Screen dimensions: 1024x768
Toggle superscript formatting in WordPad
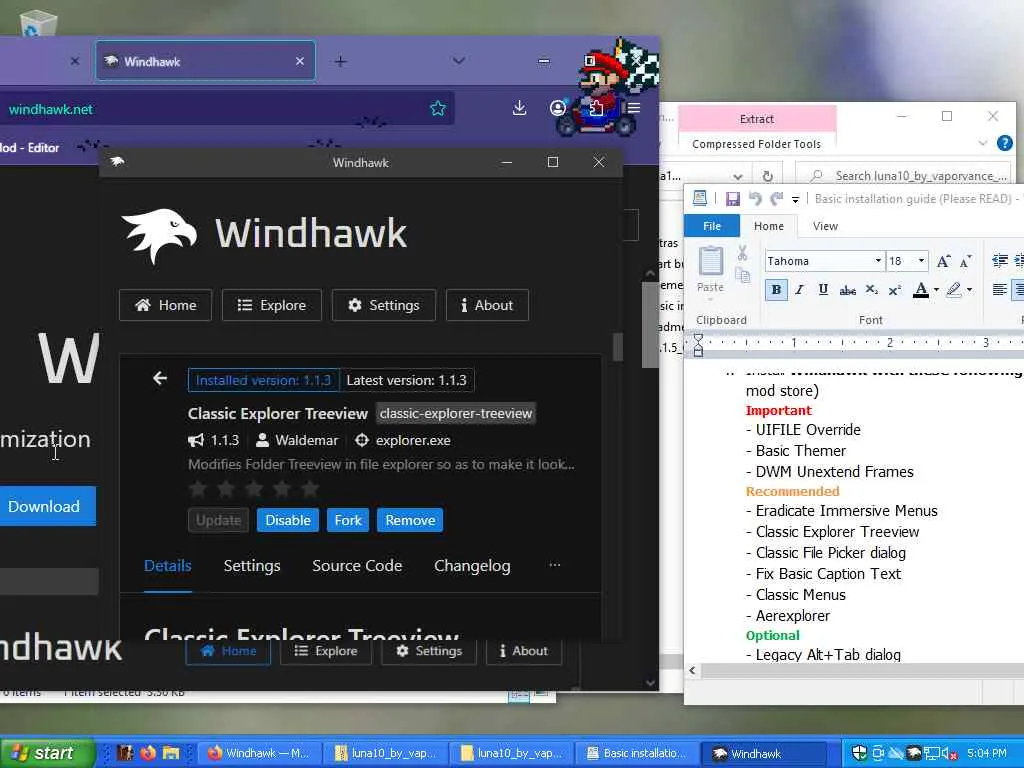[895, 290]
